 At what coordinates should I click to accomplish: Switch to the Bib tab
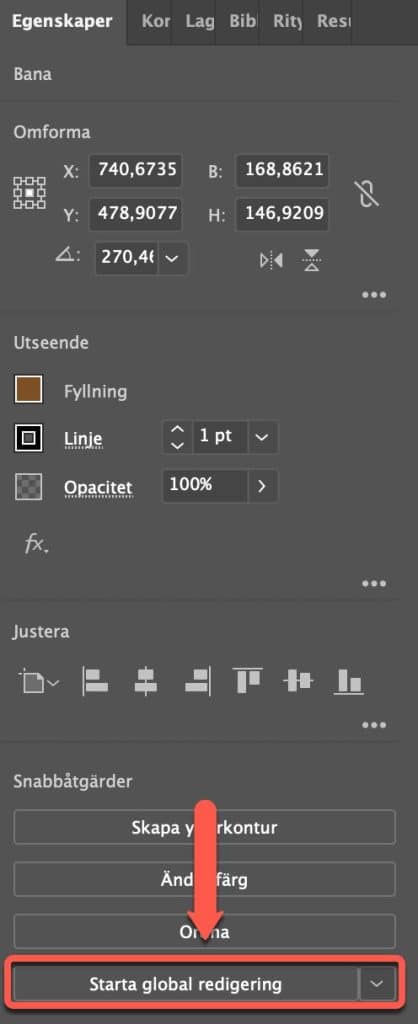[243, 21]
